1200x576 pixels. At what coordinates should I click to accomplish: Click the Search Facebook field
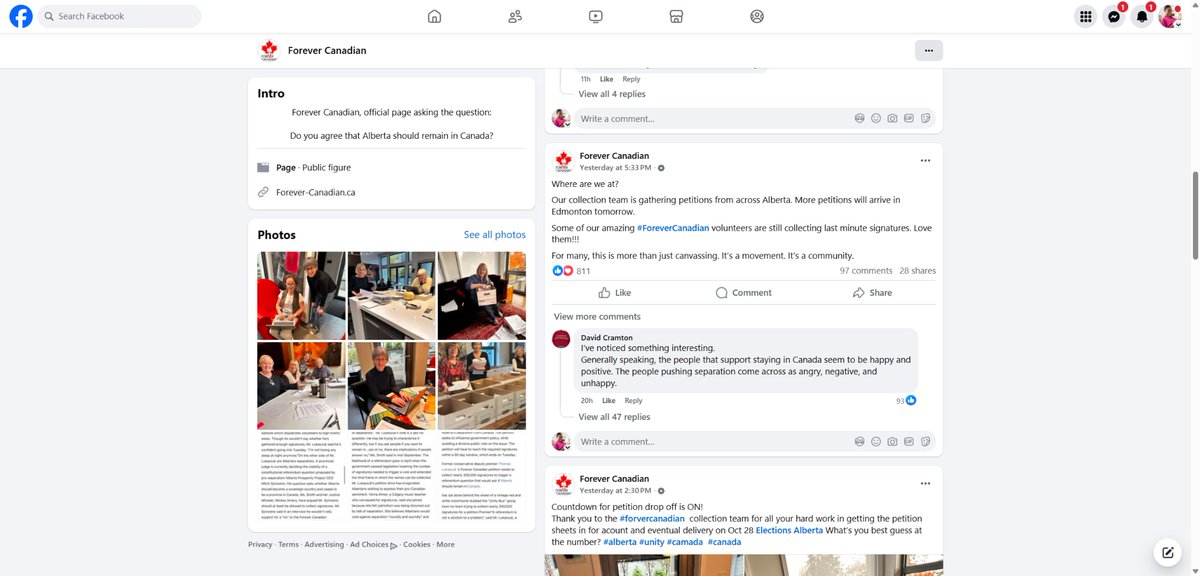coord(120,16)
